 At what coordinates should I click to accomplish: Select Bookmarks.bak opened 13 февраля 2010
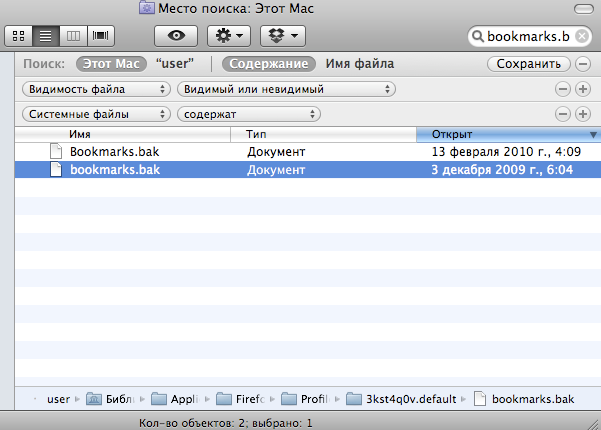pyautogui.click(x=114, y=151)
